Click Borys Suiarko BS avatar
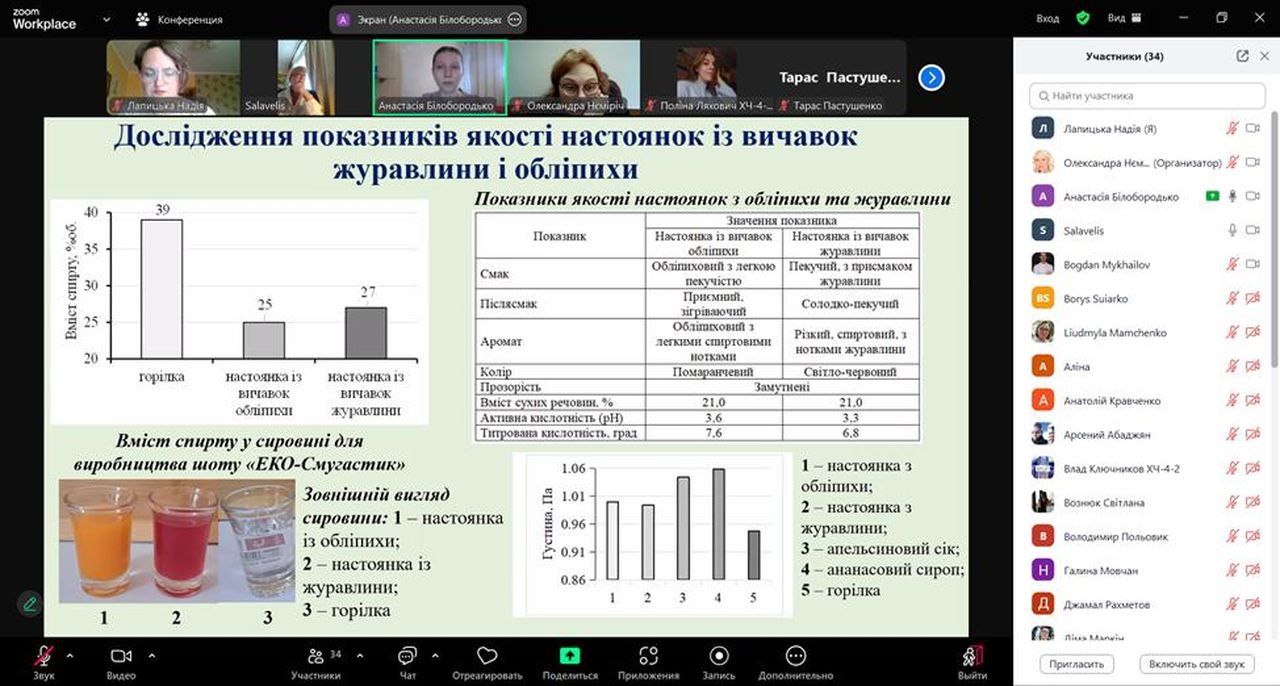Viewport: 1280px width, 686px height. pos(1043,299)
